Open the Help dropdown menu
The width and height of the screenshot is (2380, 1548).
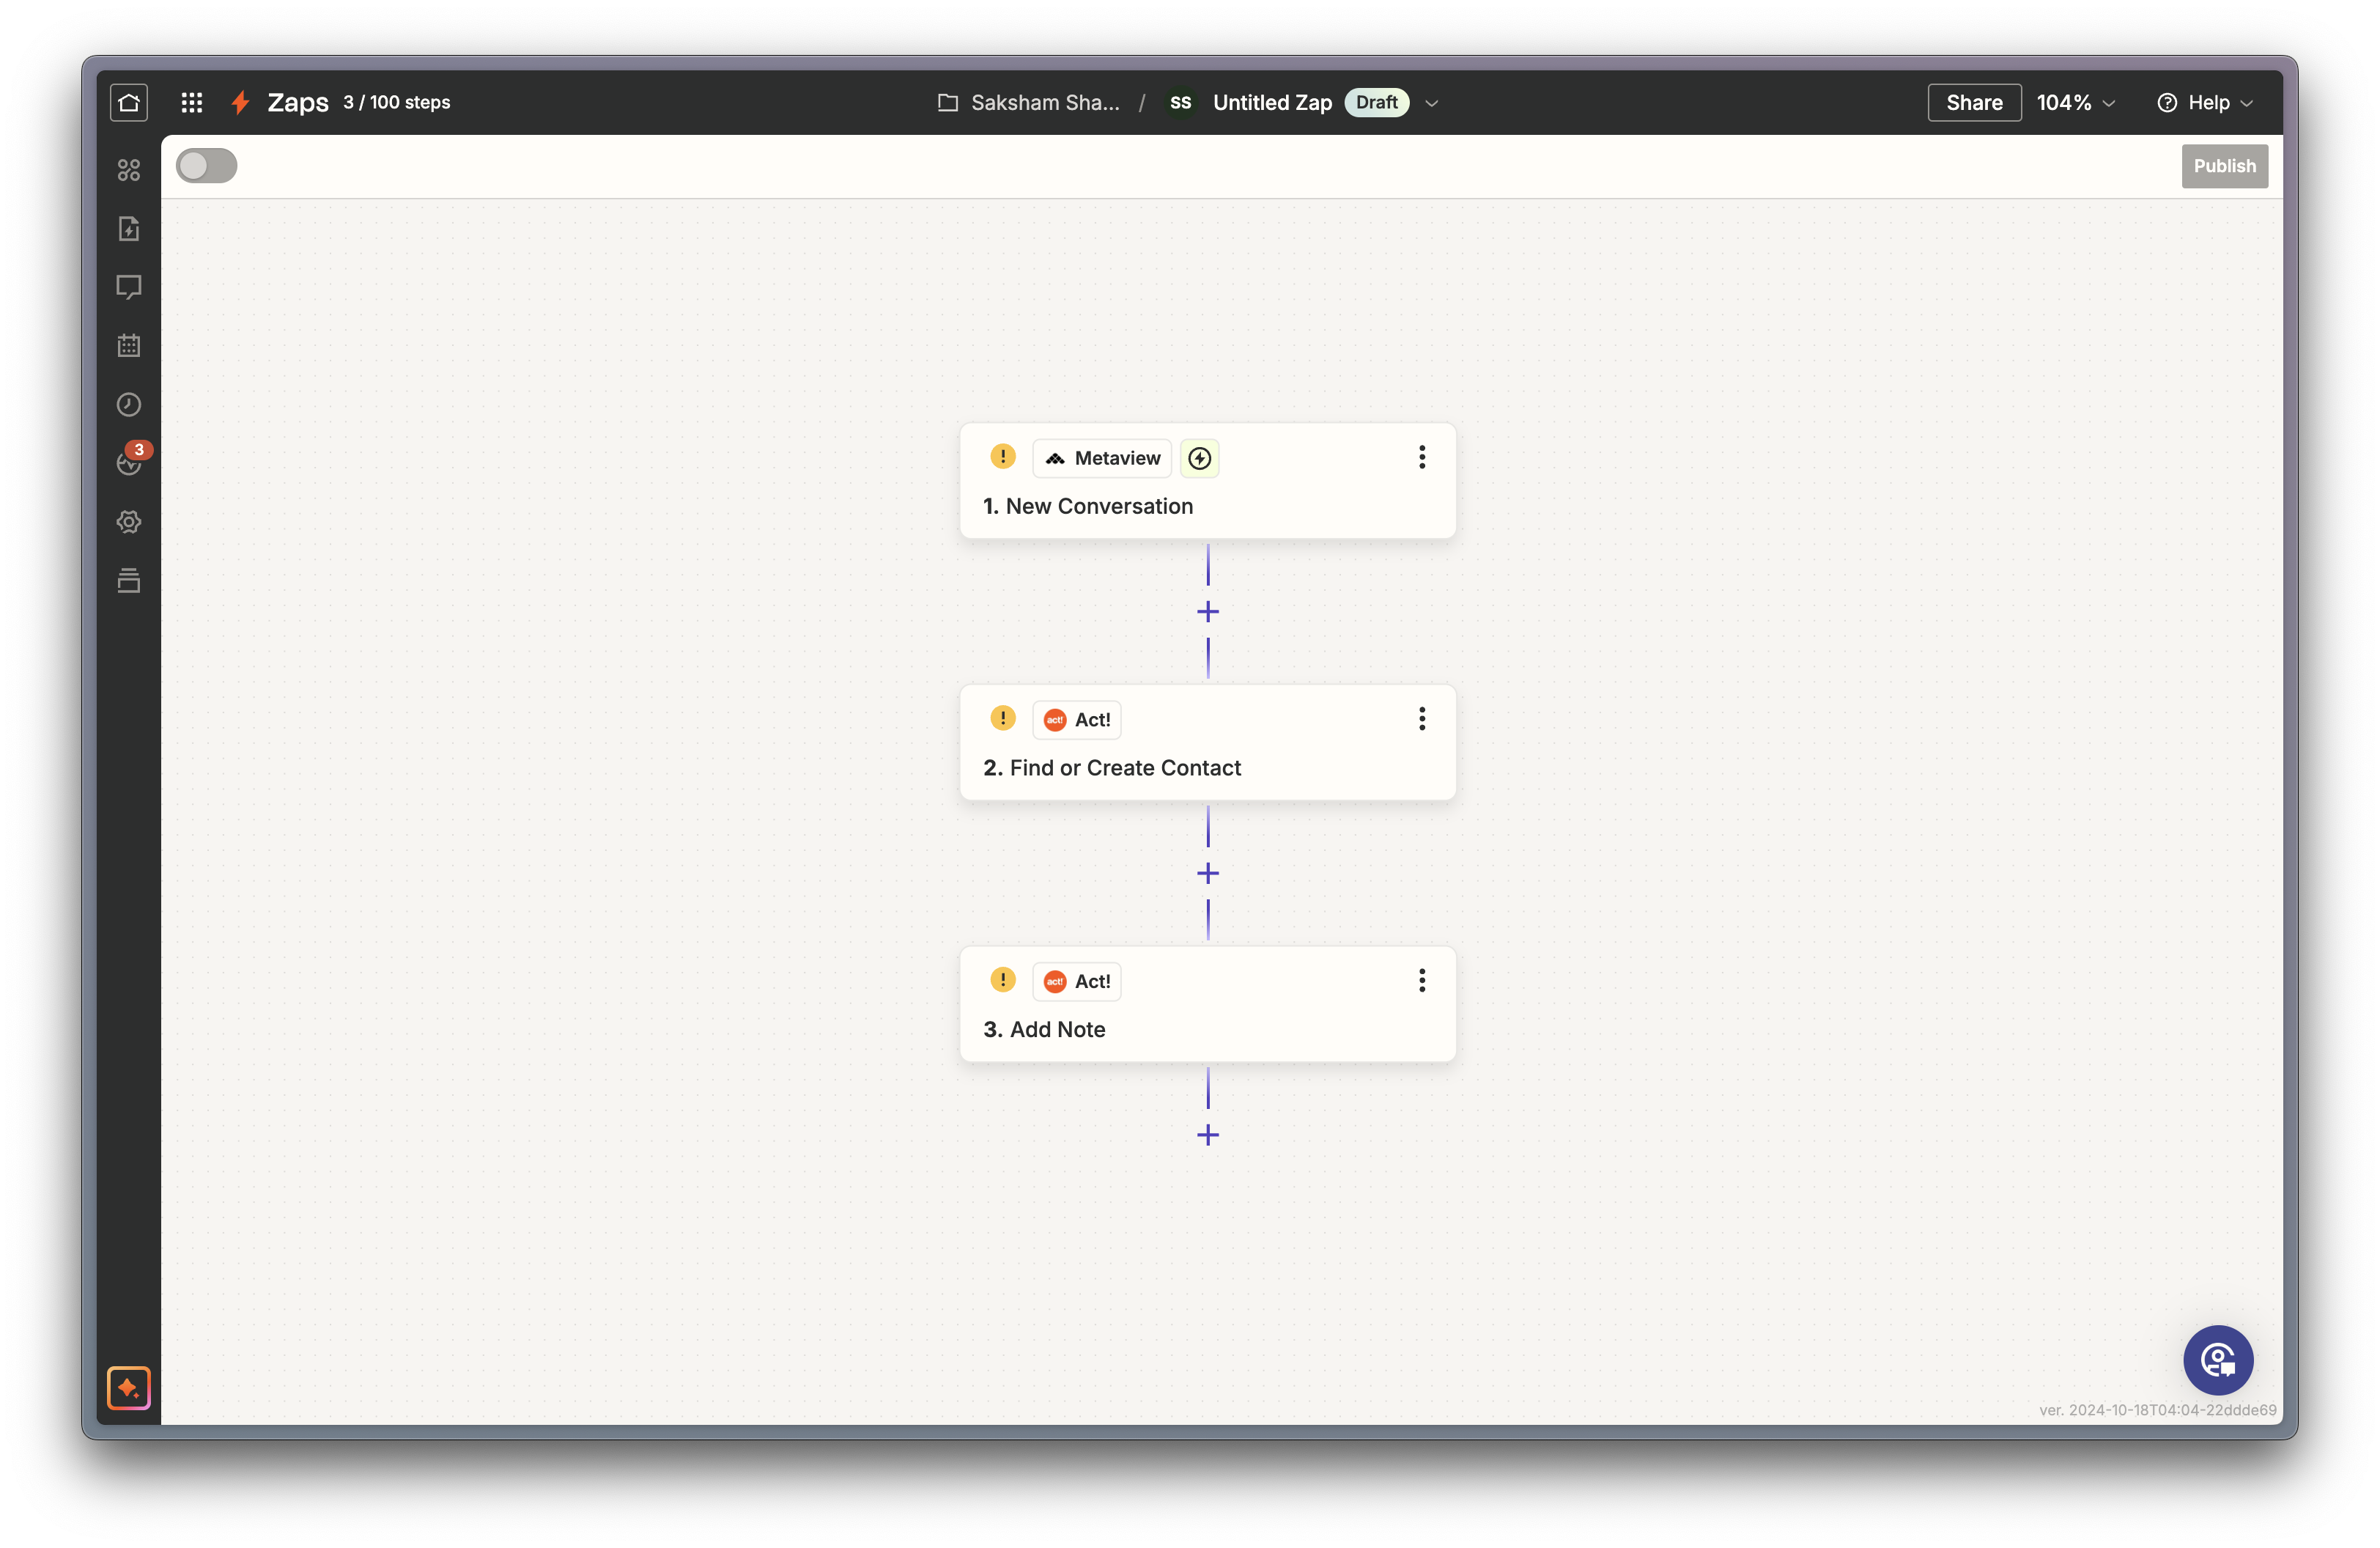click(x=2205, y=103)
